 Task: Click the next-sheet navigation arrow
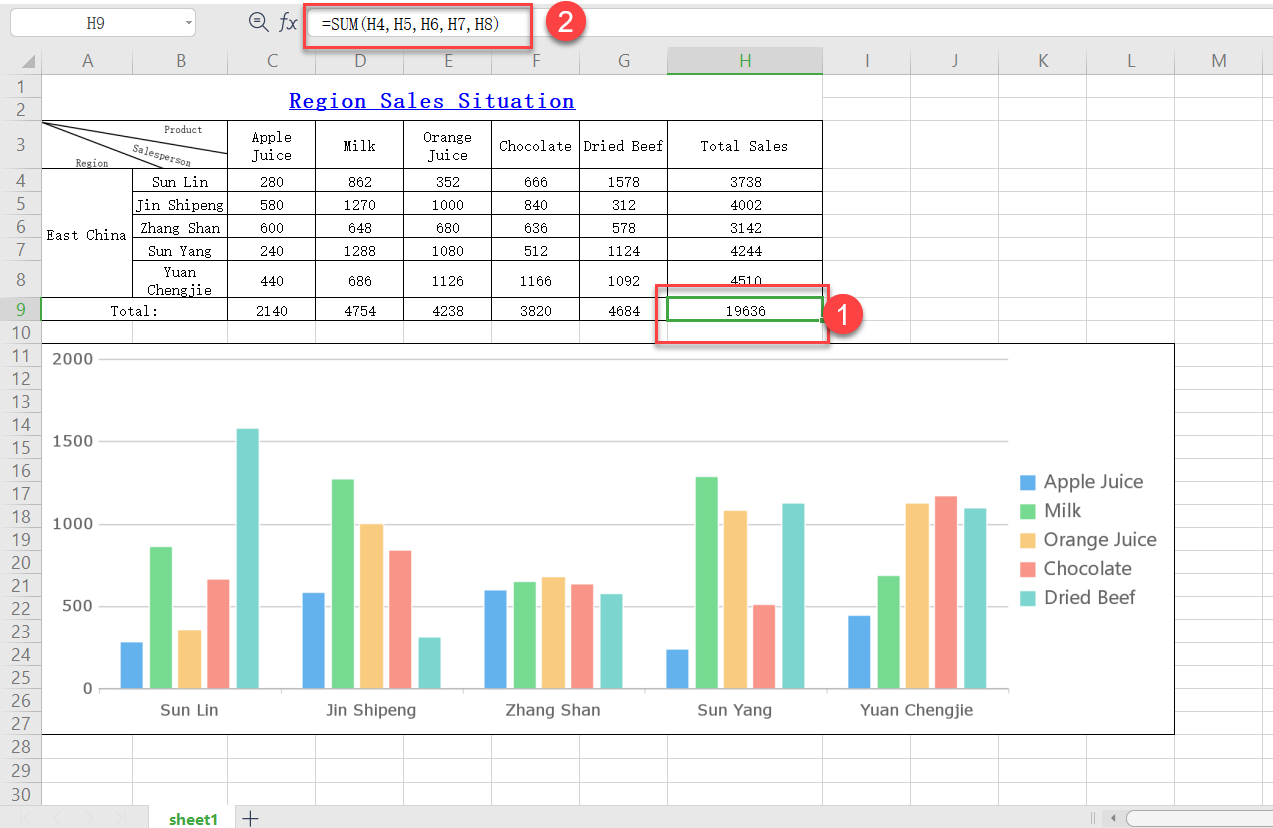(89, 817)
